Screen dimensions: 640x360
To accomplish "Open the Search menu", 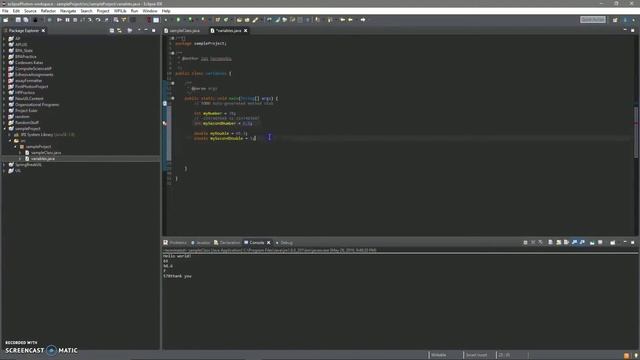I will click(86, 11).
